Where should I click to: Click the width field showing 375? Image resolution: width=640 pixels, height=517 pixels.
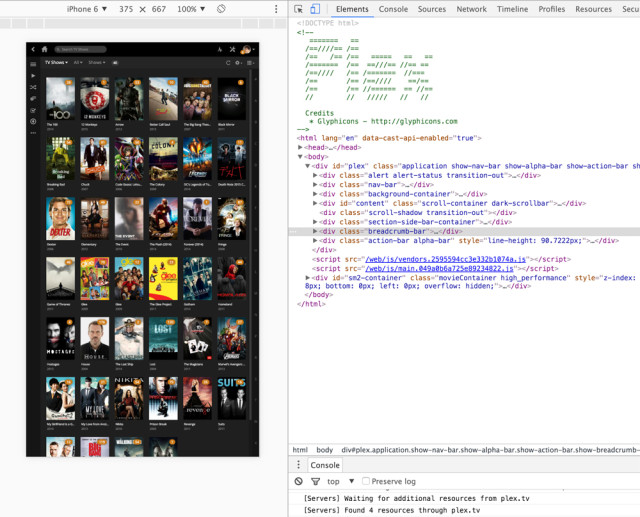point(126,9)
